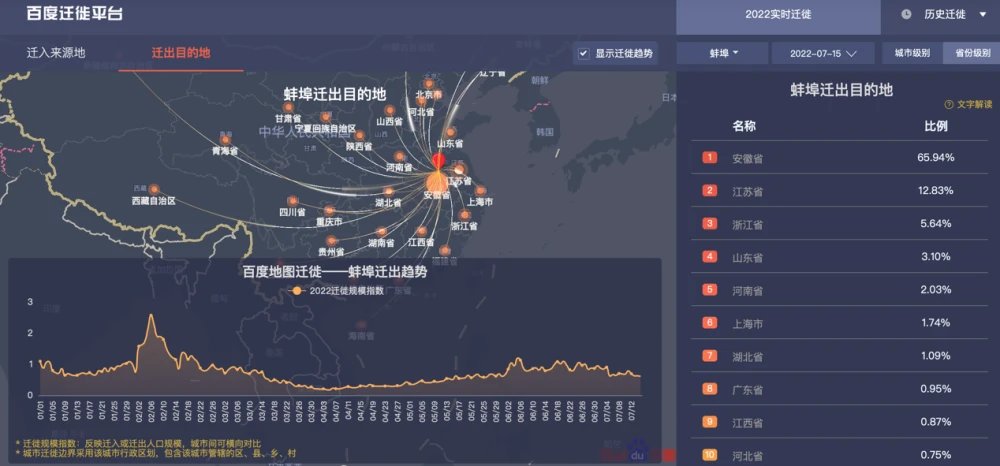Click the 四川省 map marker dot
Viewport: 1000px width, 466px height.
click(x=292, y=201)
